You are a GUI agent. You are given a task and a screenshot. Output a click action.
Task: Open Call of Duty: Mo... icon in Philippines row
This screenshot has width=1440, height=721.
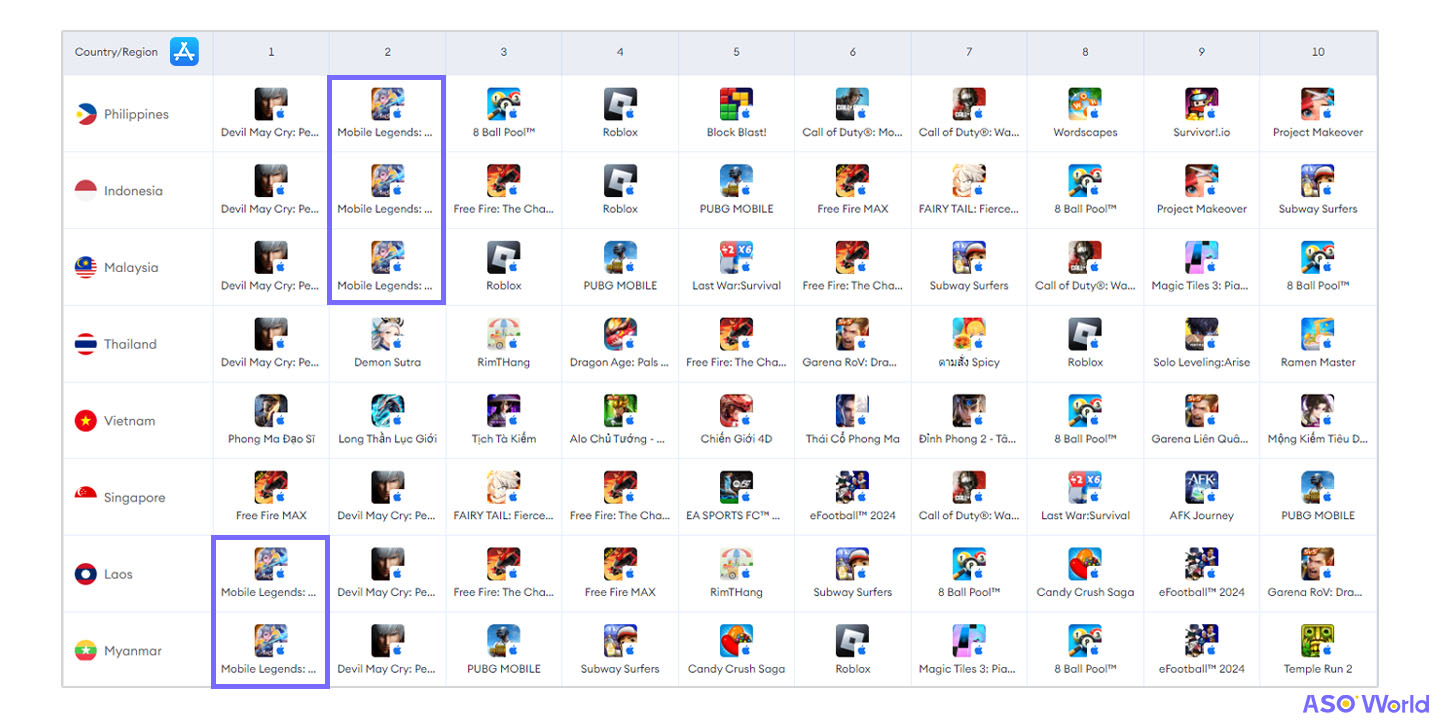tap(853, 104)
